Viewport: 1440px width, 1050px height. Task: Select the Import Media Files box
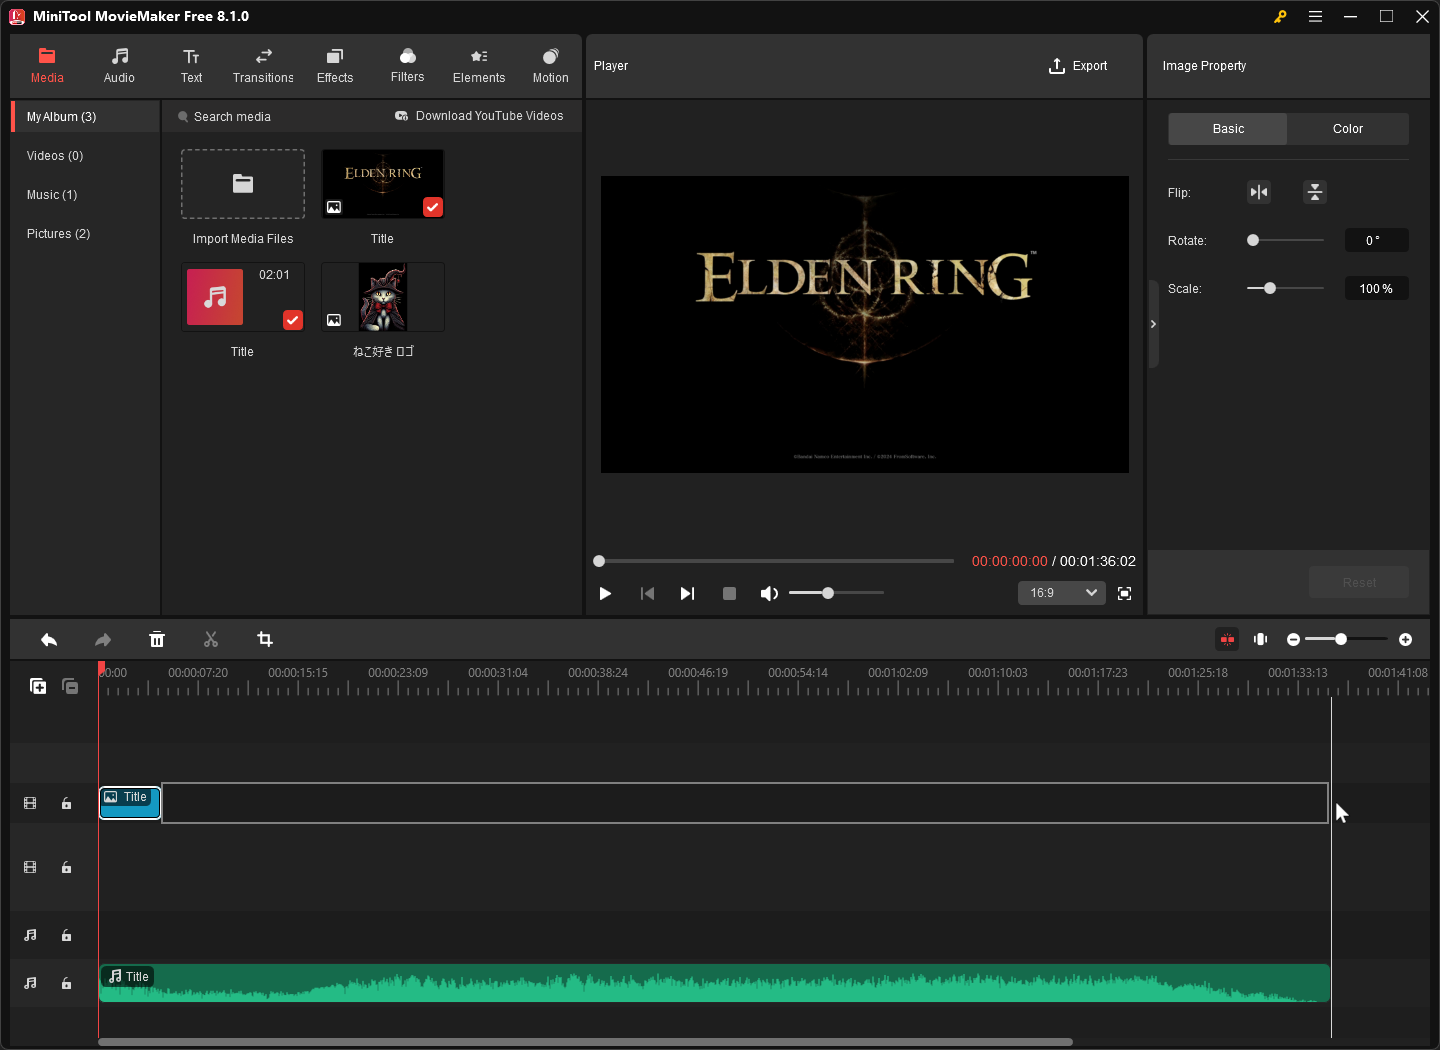pyautogui.click(x=243, y=184)
